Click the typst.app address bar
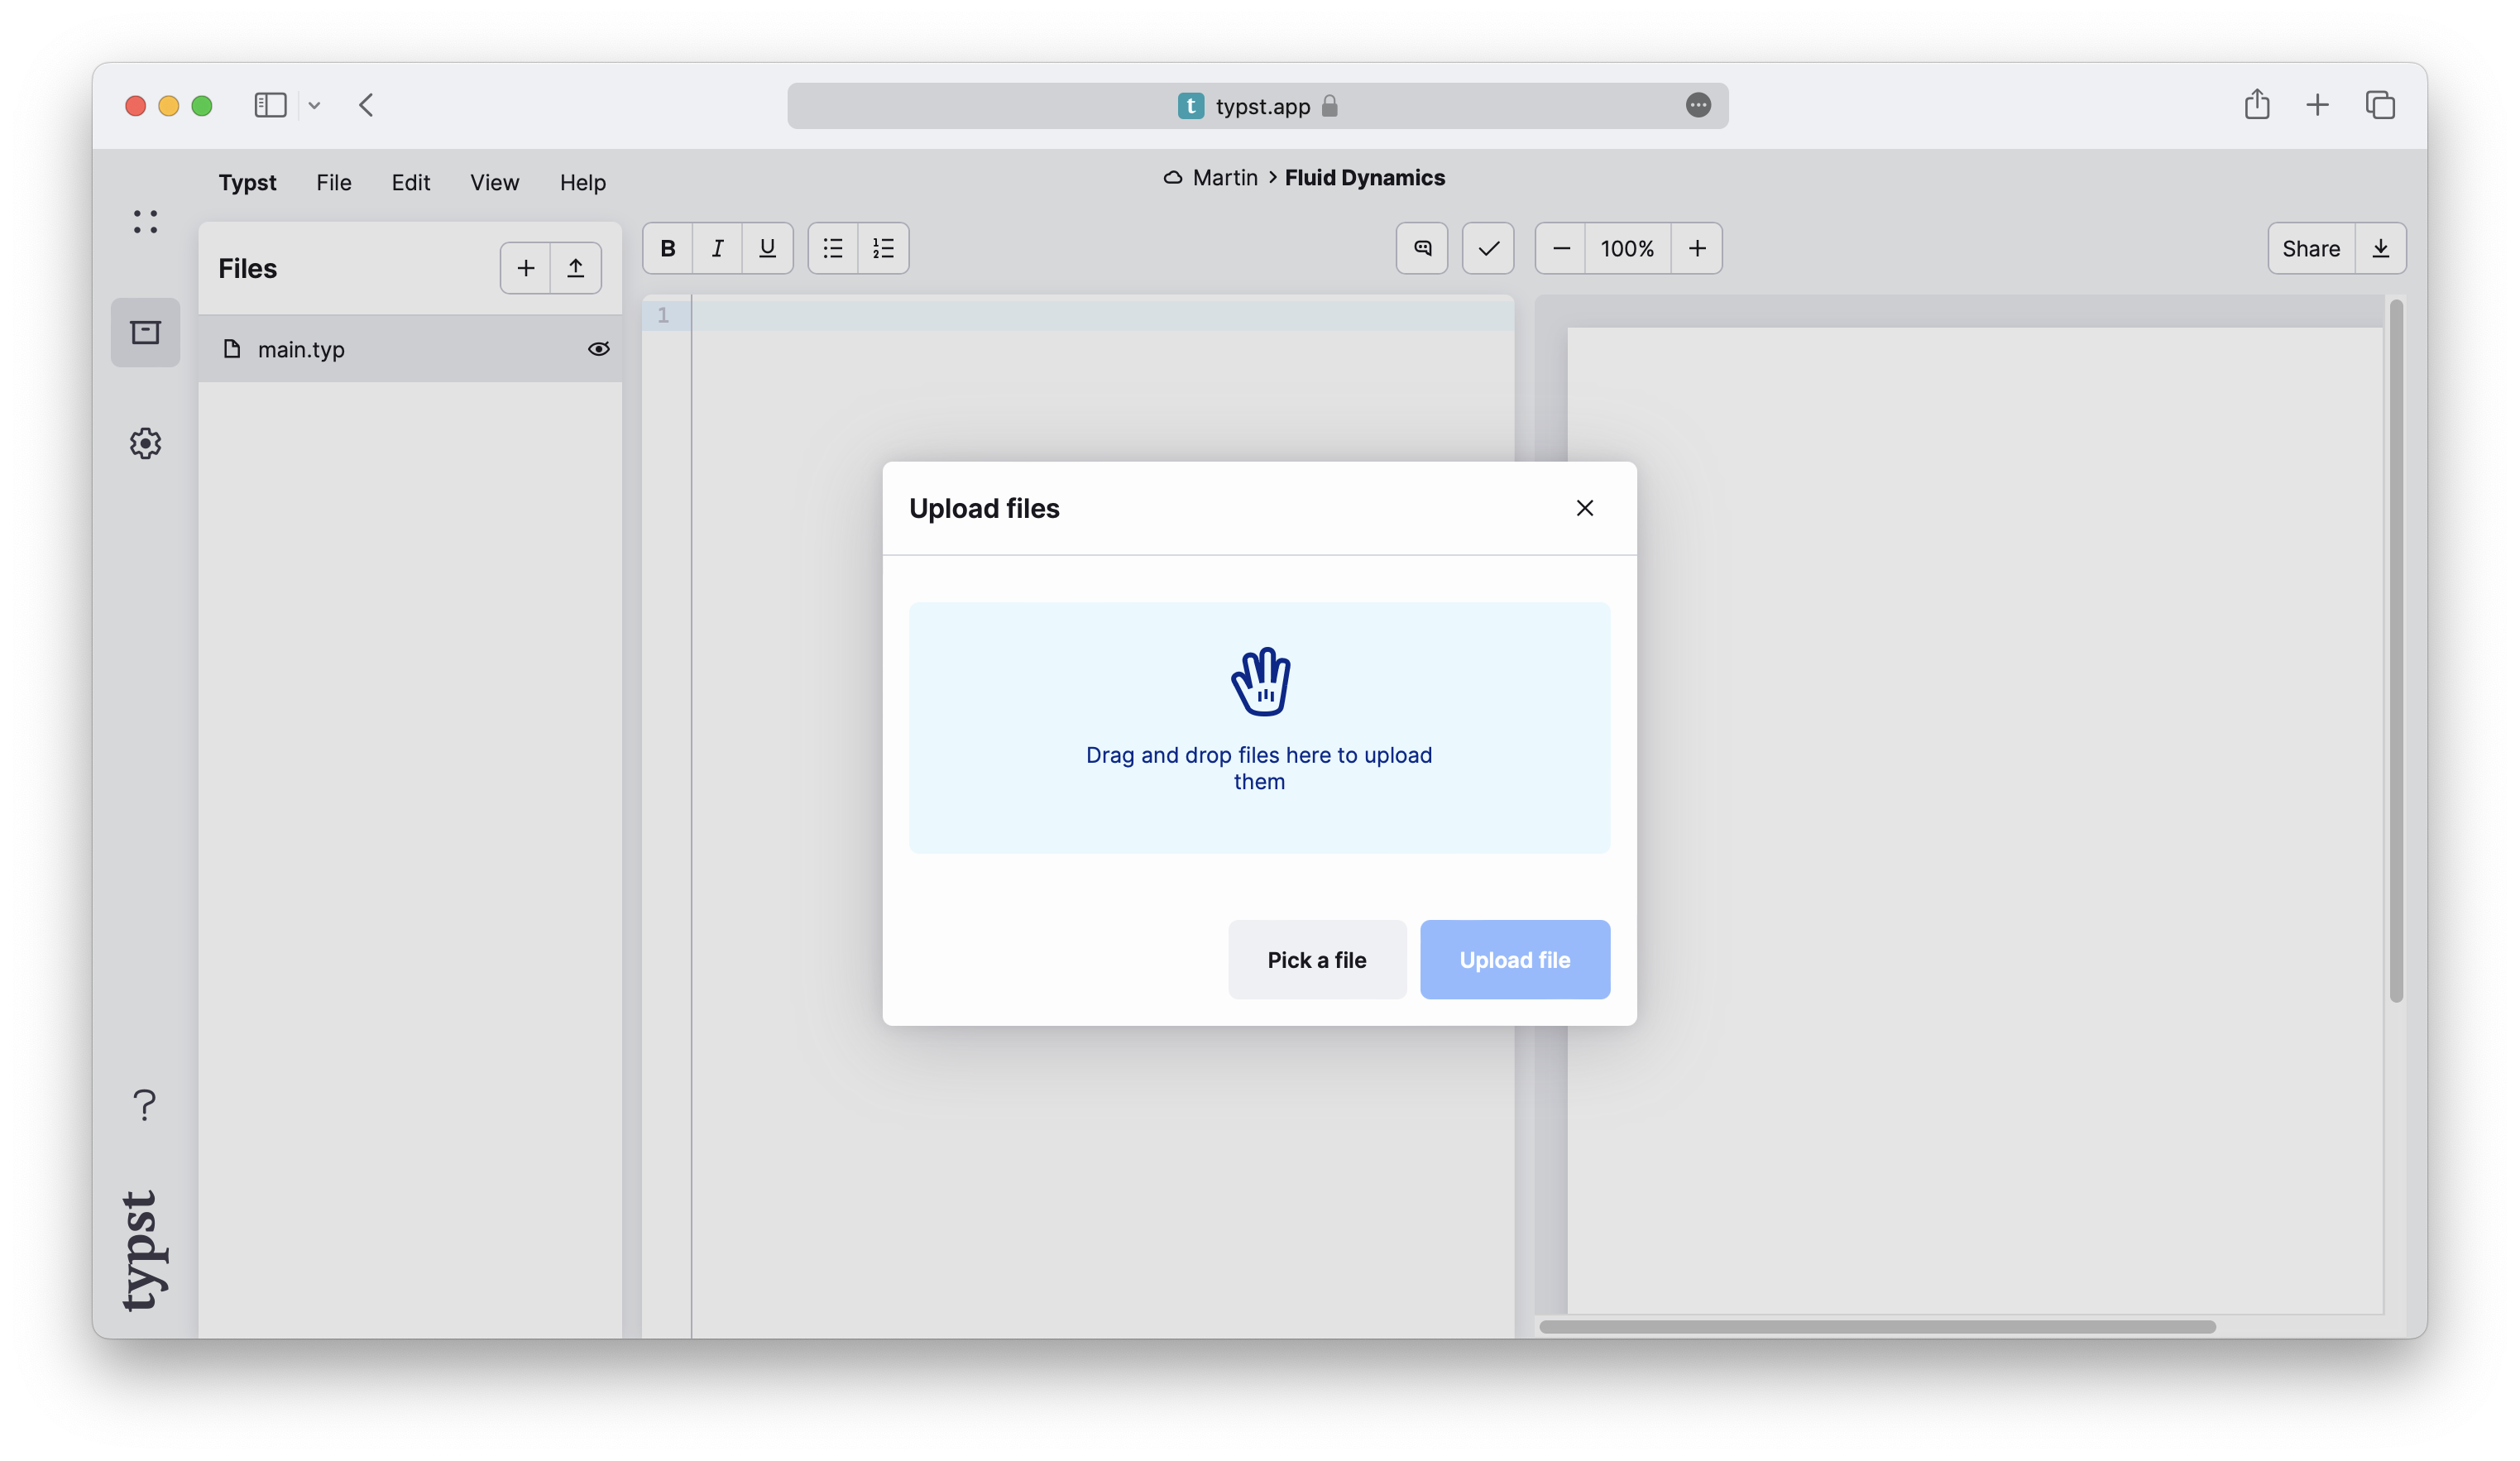The image size is (2520, 1461). click(x=1258, y=106)
